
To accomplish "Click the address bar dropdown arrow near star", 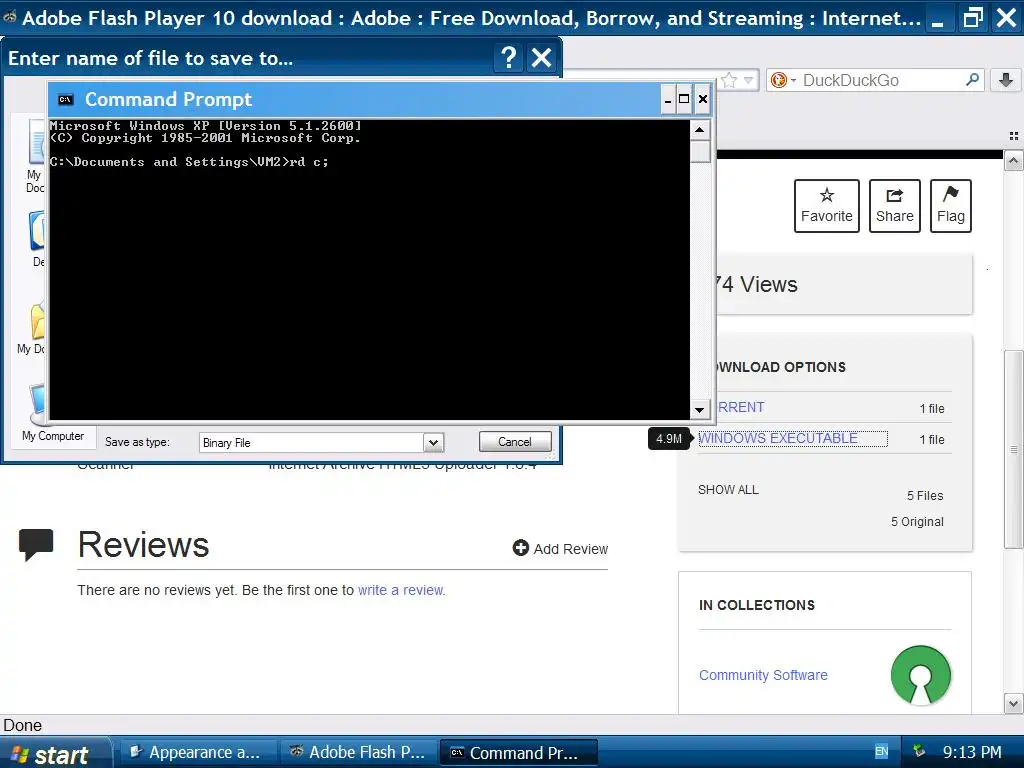I will (748, 80).
